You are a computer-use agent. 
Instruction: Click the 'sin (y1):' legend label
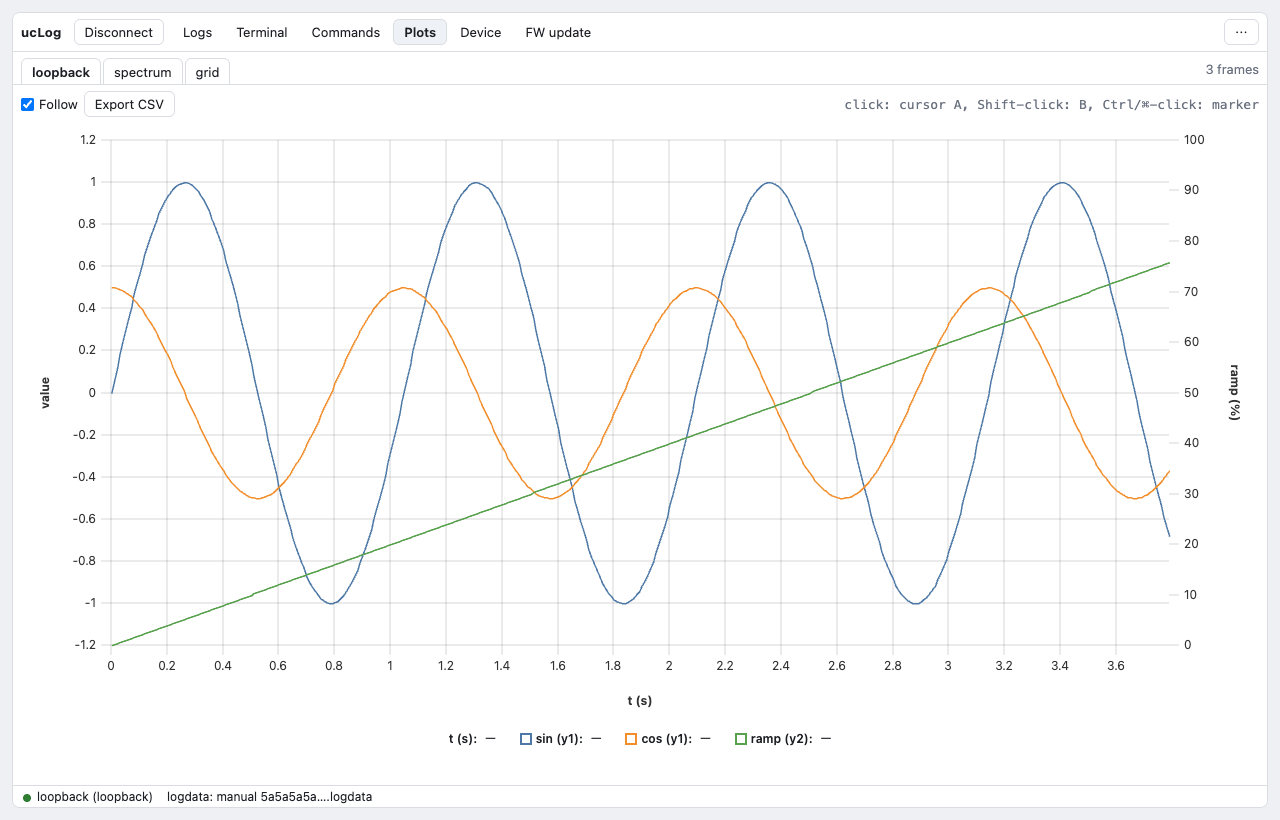click(559, 739)
